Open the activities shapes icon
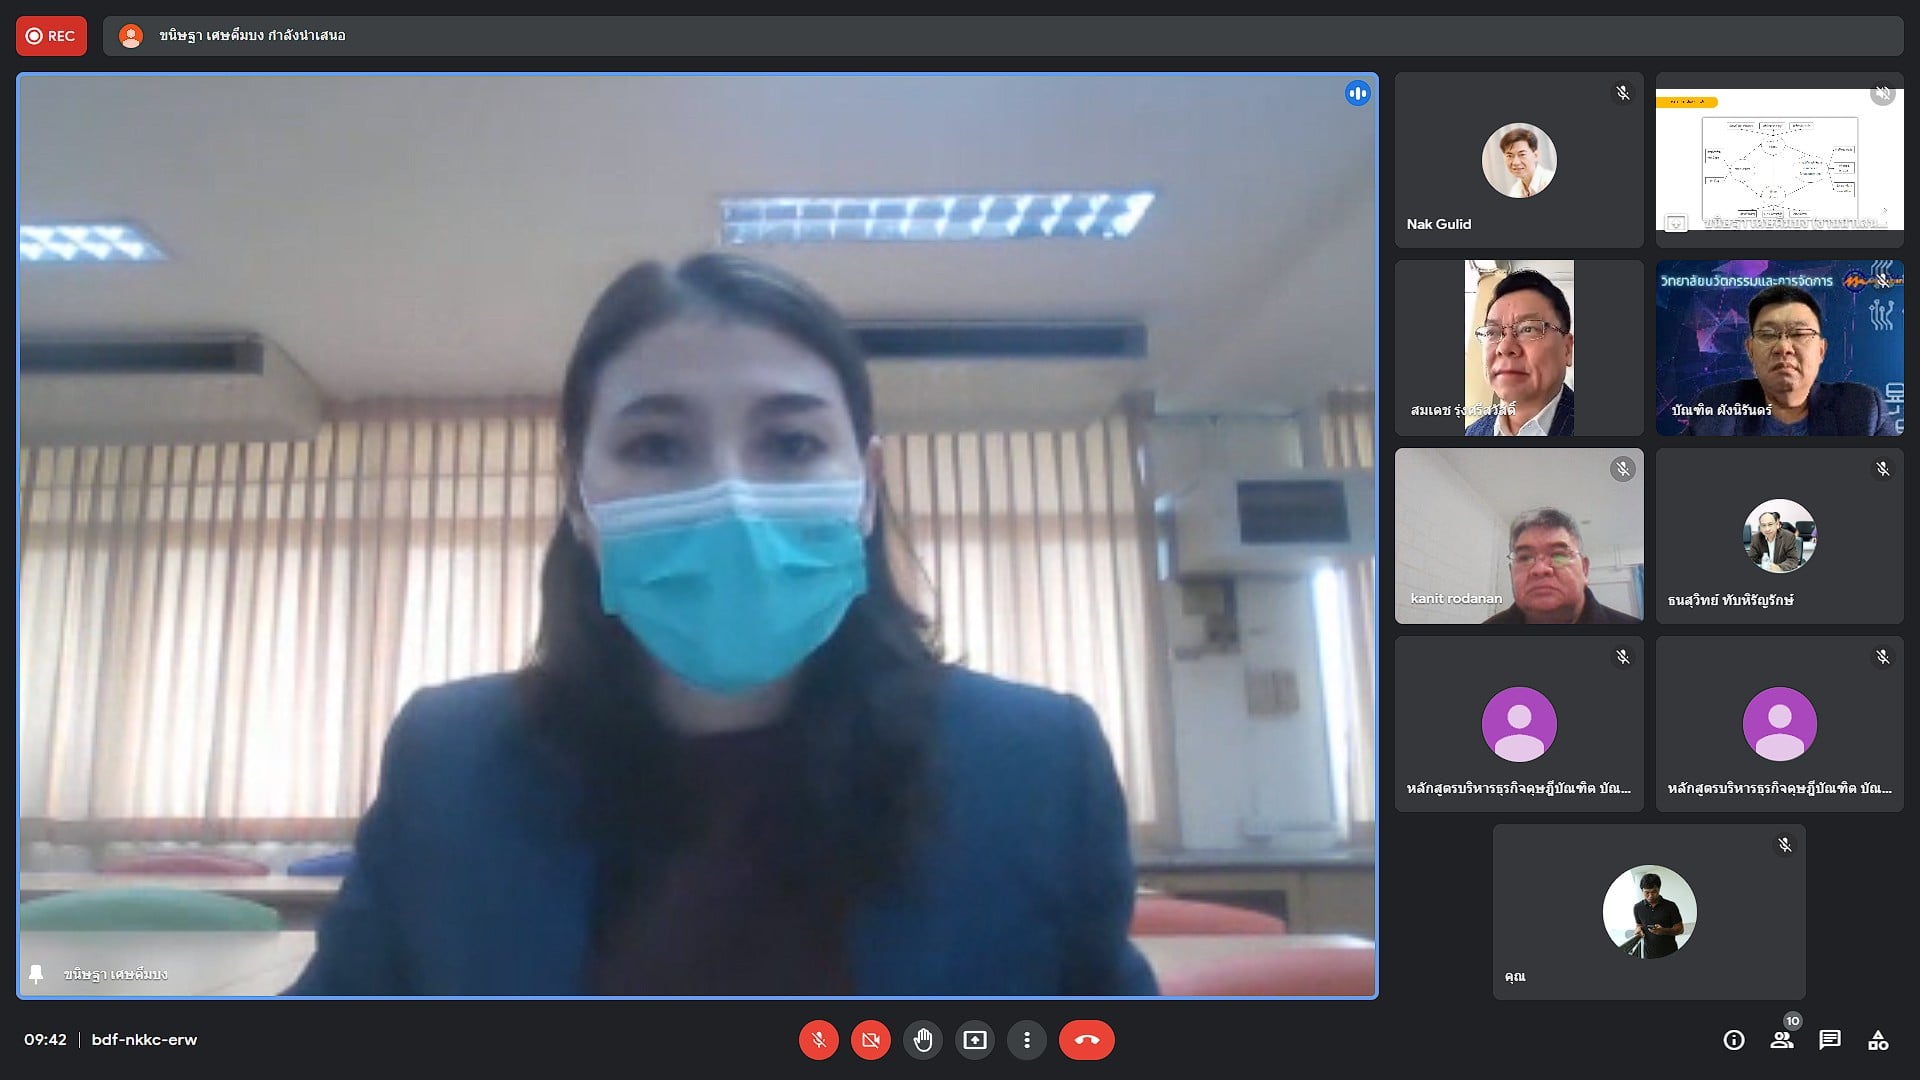1920x1080 pixels. [x=1878, y=1040]
